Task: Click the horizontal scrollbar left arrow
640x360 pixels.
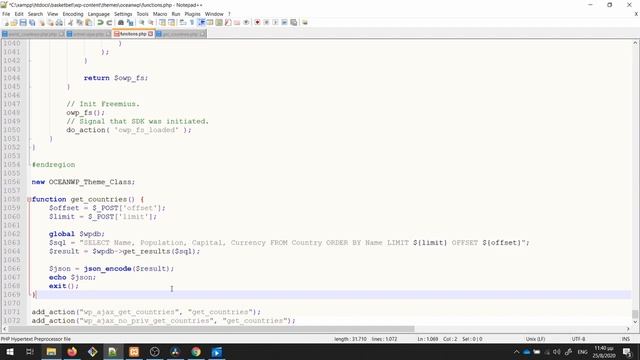Action: pos(4,329)
